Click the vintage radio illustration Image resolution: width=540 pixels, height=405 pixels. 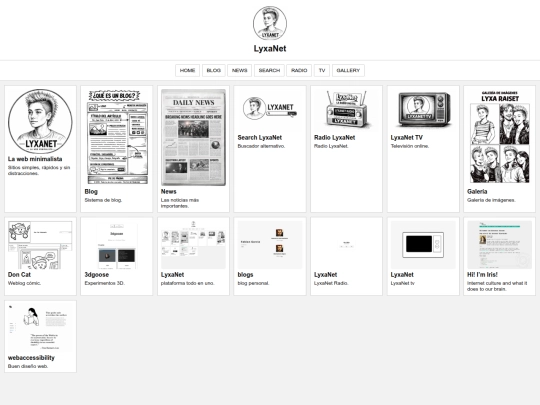[x=346, y=110]
